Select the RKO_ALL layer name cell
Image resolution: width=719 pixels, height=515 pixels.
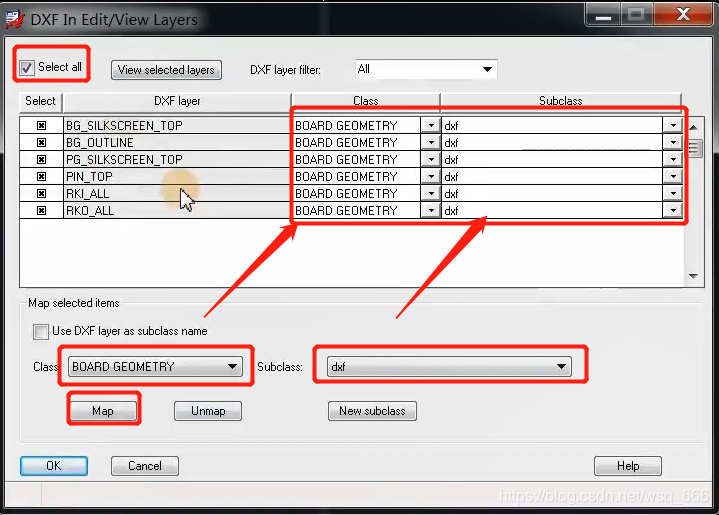coord(177,210)
